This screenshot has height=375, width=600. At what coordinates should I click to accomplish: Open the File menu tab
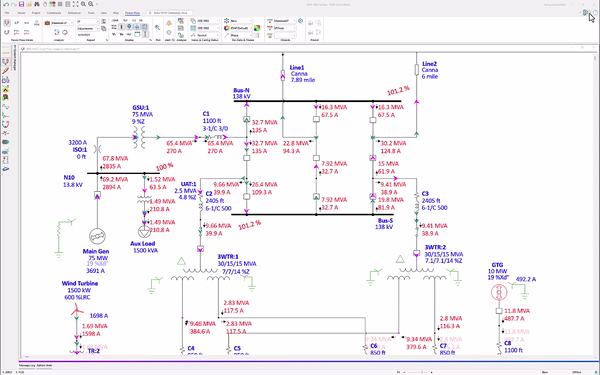[x=7, y=13]
